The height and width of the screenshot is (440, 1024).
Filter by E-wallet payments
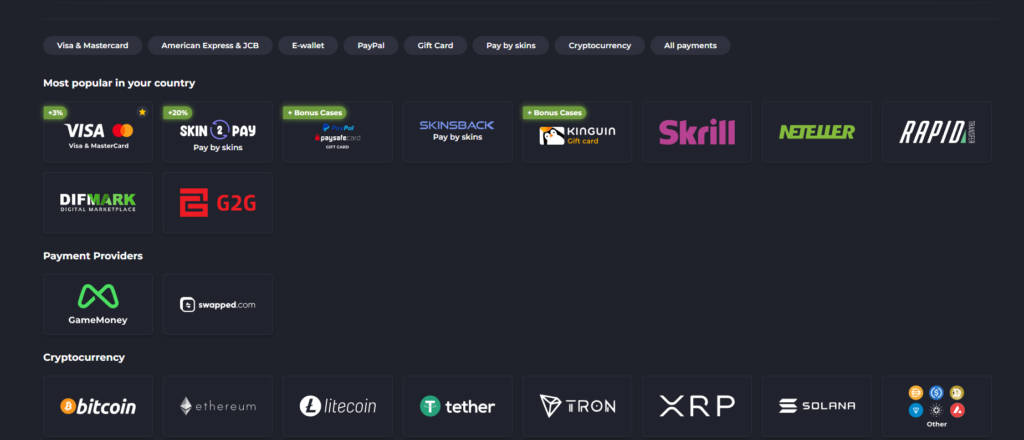[308, 46]
